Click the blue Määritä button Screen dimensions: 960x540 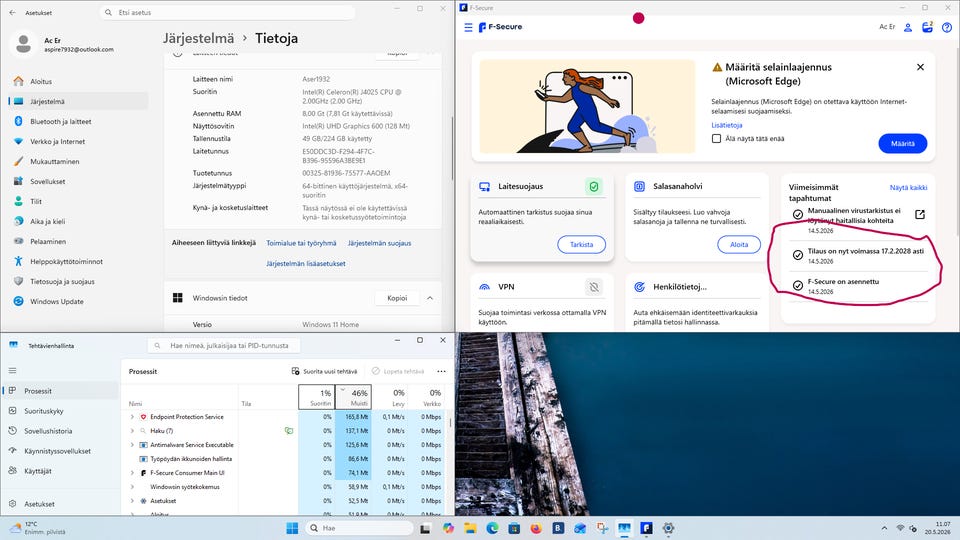[902, 143]
